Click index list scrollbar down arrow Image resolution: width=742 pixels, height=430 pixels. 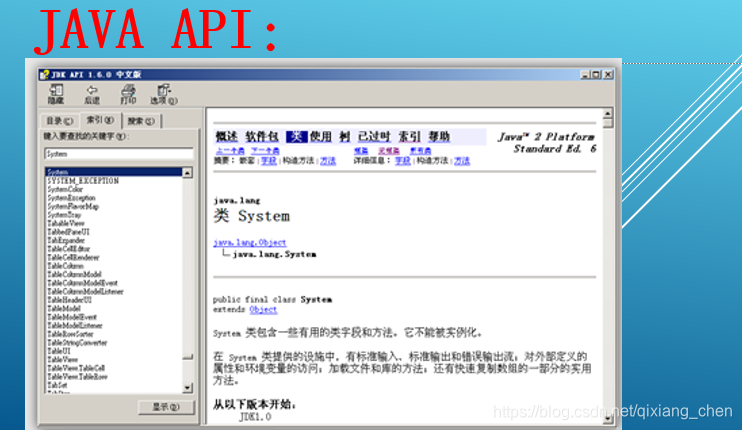pos(187,388)
